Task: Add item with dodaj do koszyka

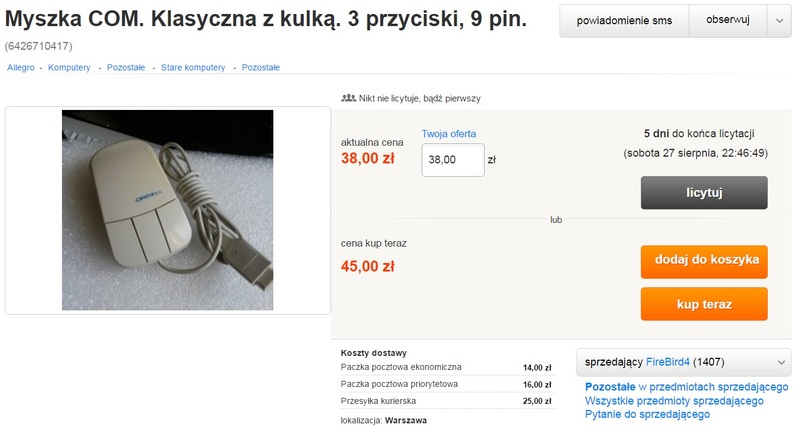Action: [x=704, y=260]
